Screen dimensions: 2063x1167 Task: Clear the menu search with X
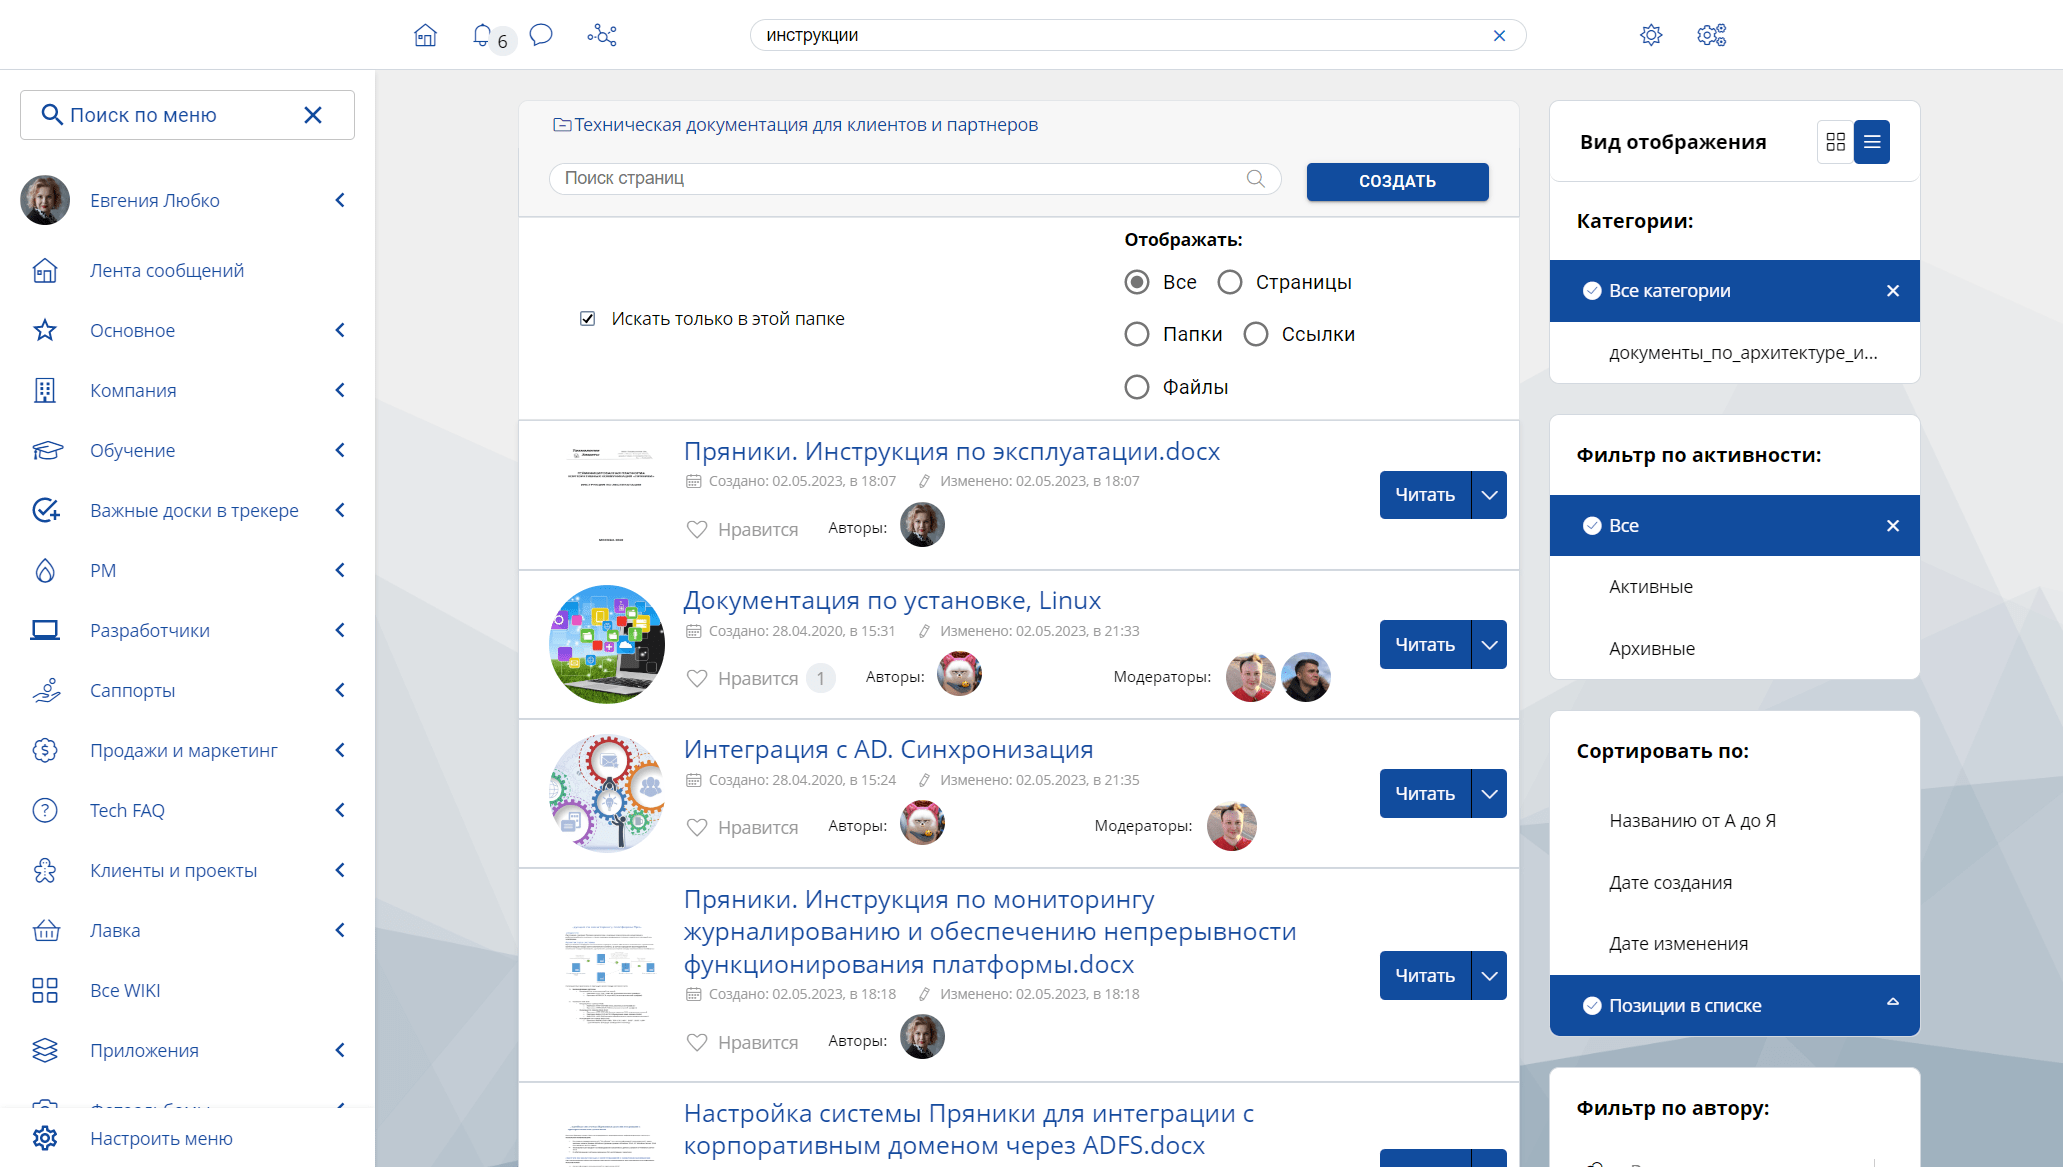(313, 115)
